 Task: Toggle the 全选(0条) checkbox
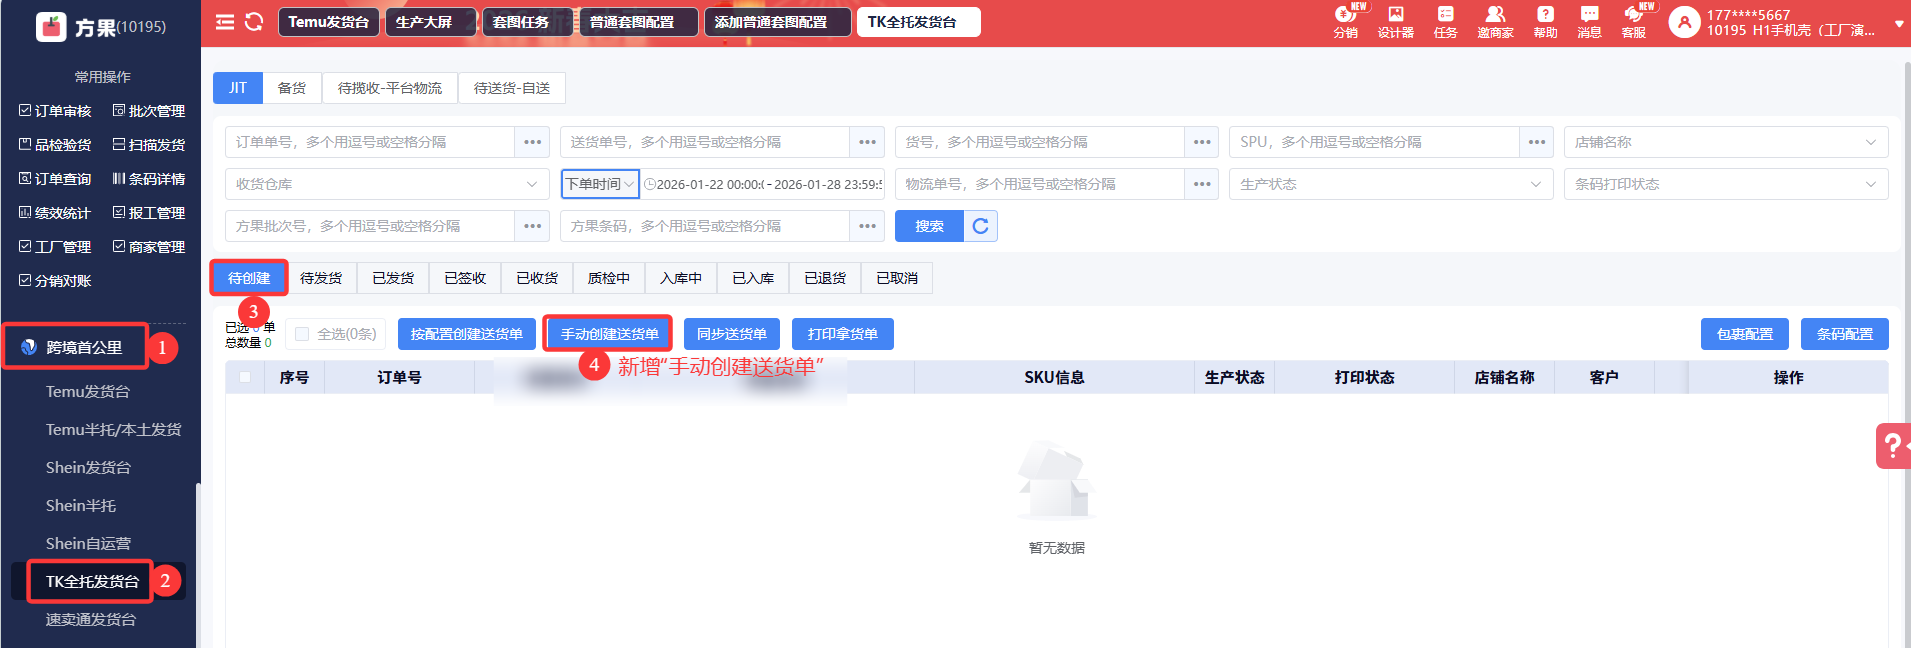(302, 334)
